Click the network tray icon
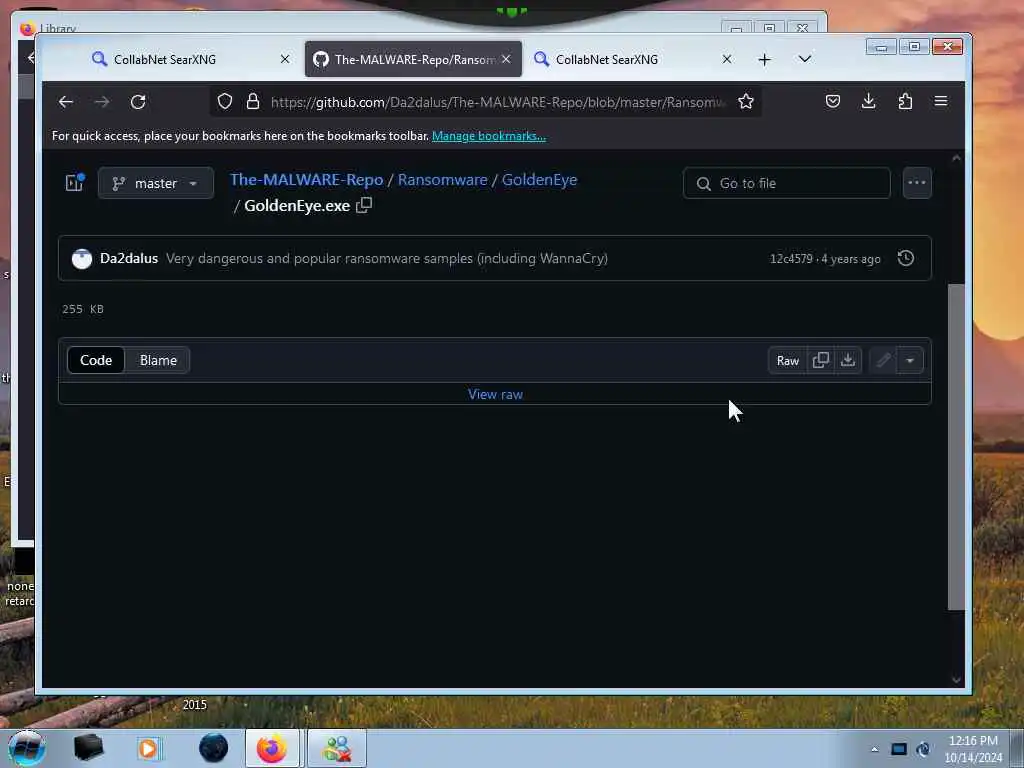This screenshot has width=1024, height=768. pyautogui.click(x=899, y=749)
